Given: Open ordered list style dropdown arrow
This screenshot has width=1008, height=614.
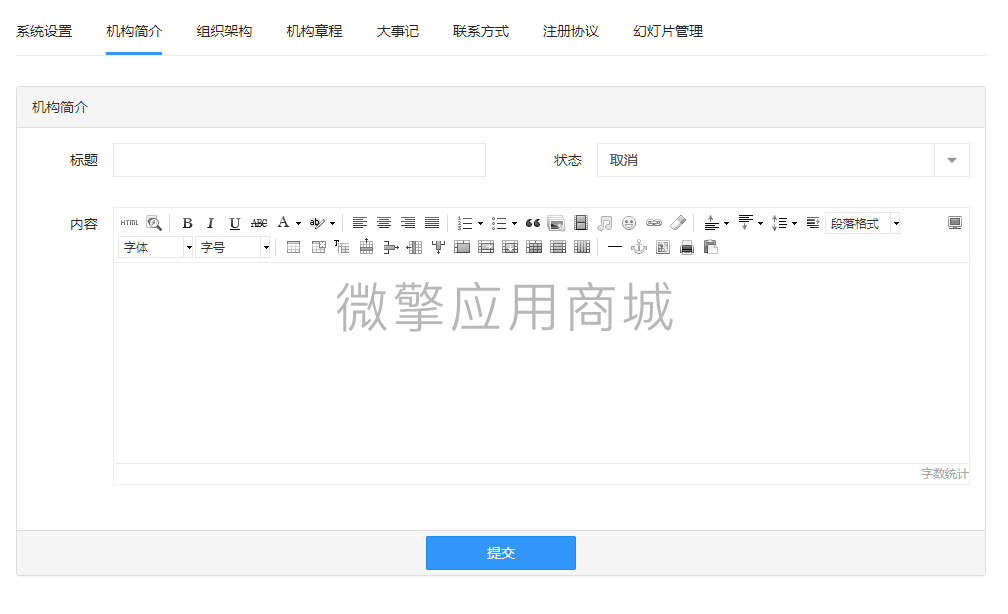Looking at the screenshot, I should [x=480, y=224].
